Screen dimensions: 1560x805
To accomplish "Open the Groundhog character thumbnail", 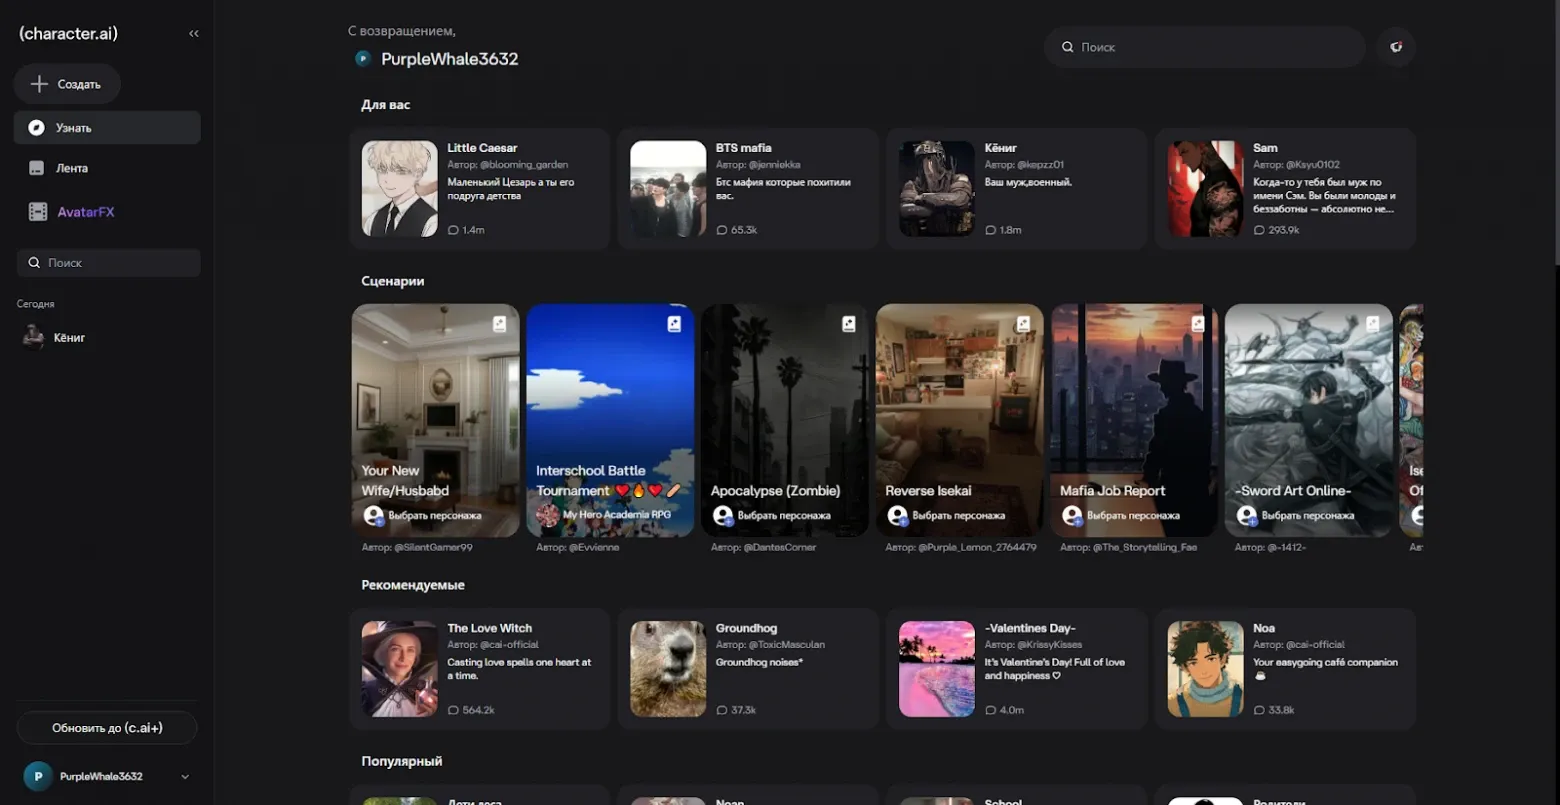I will coord(667,668).
